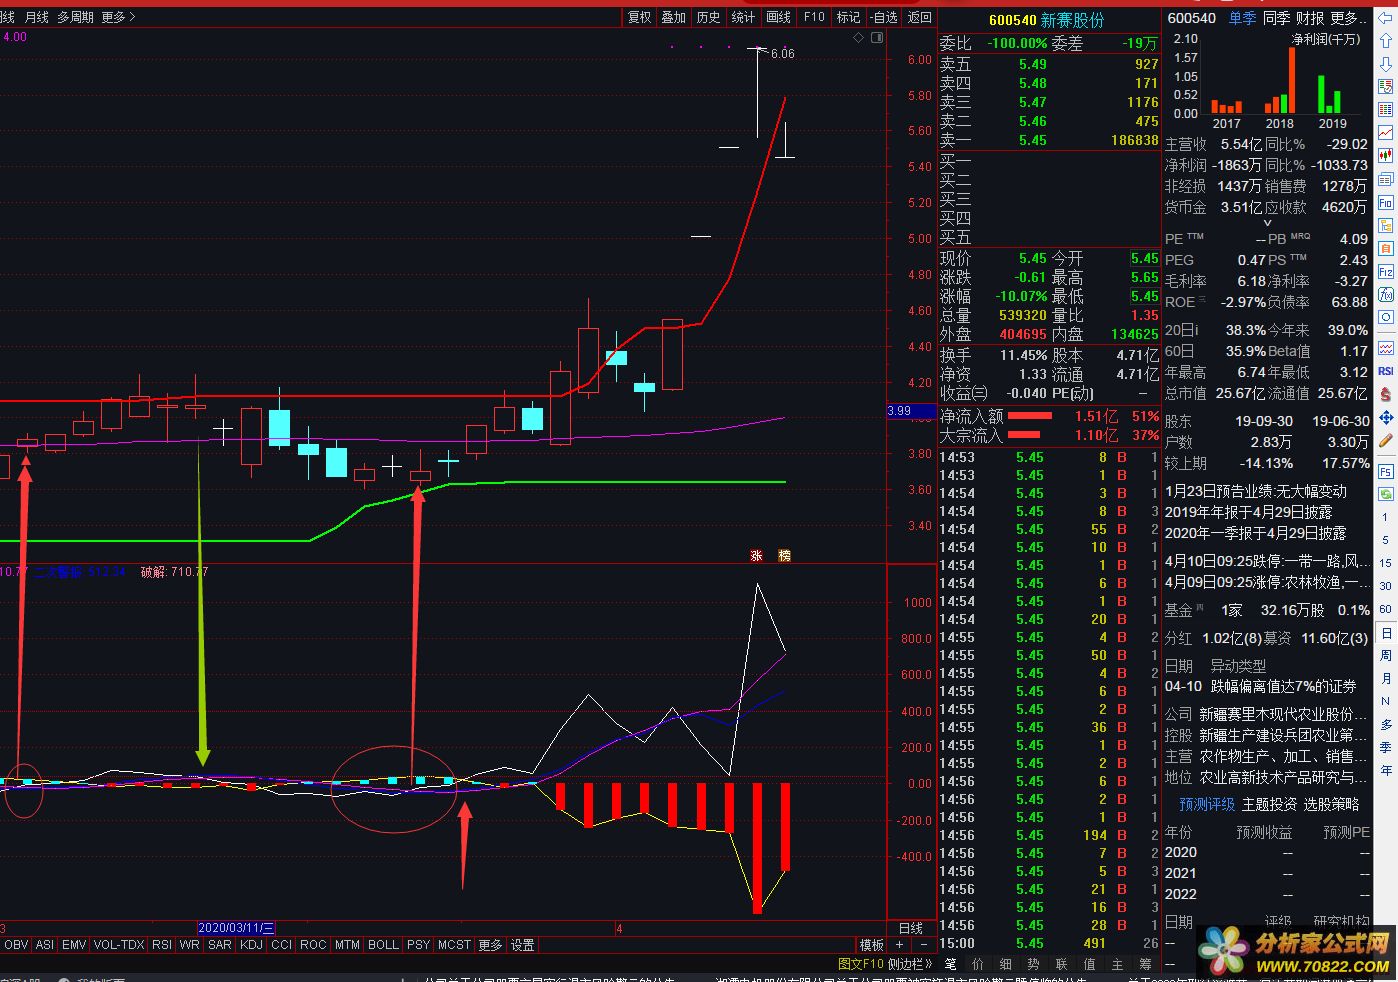Open the candlestick chart icon in sidebar

click(x=1386, y=156)
